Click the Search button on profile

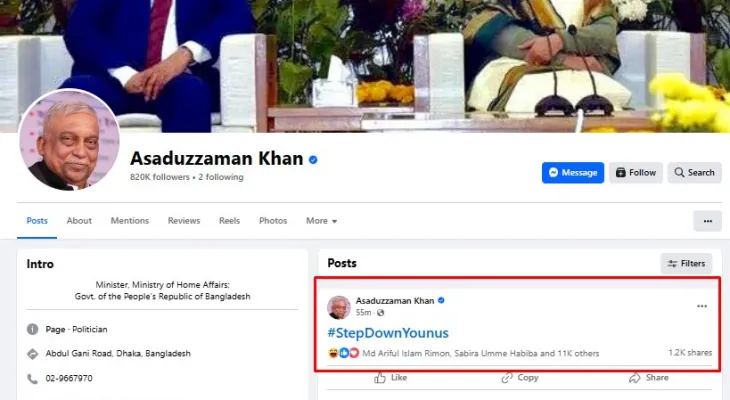pos(694,173)
